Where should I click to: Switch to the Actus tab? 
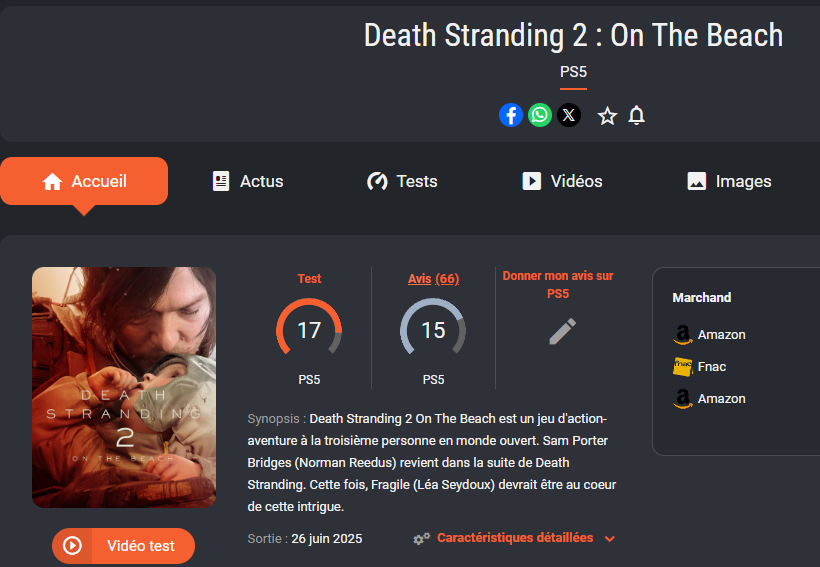248,181
